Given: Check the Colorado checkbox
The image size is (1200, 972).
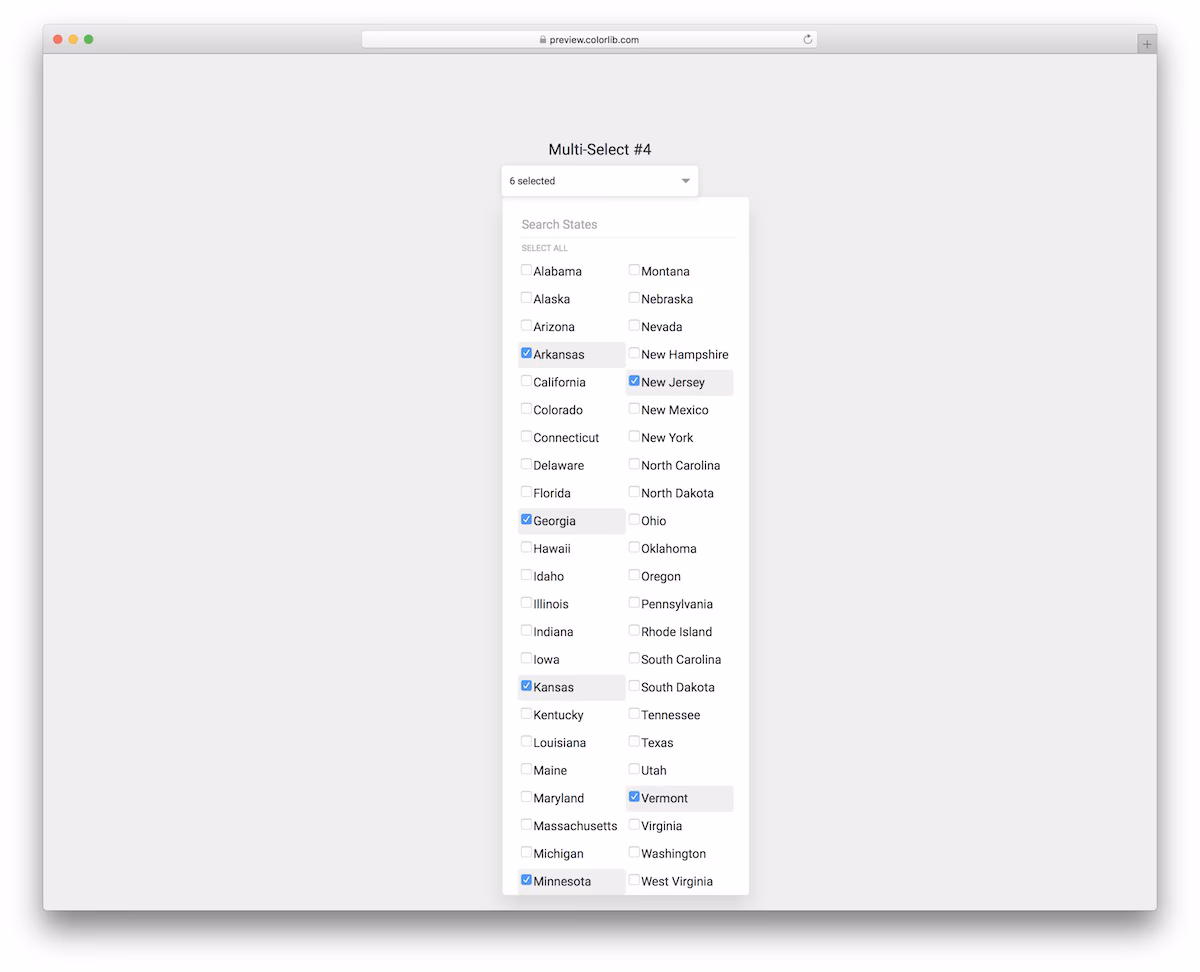Looking at the screenshot, I should click(x=526, y=409).
